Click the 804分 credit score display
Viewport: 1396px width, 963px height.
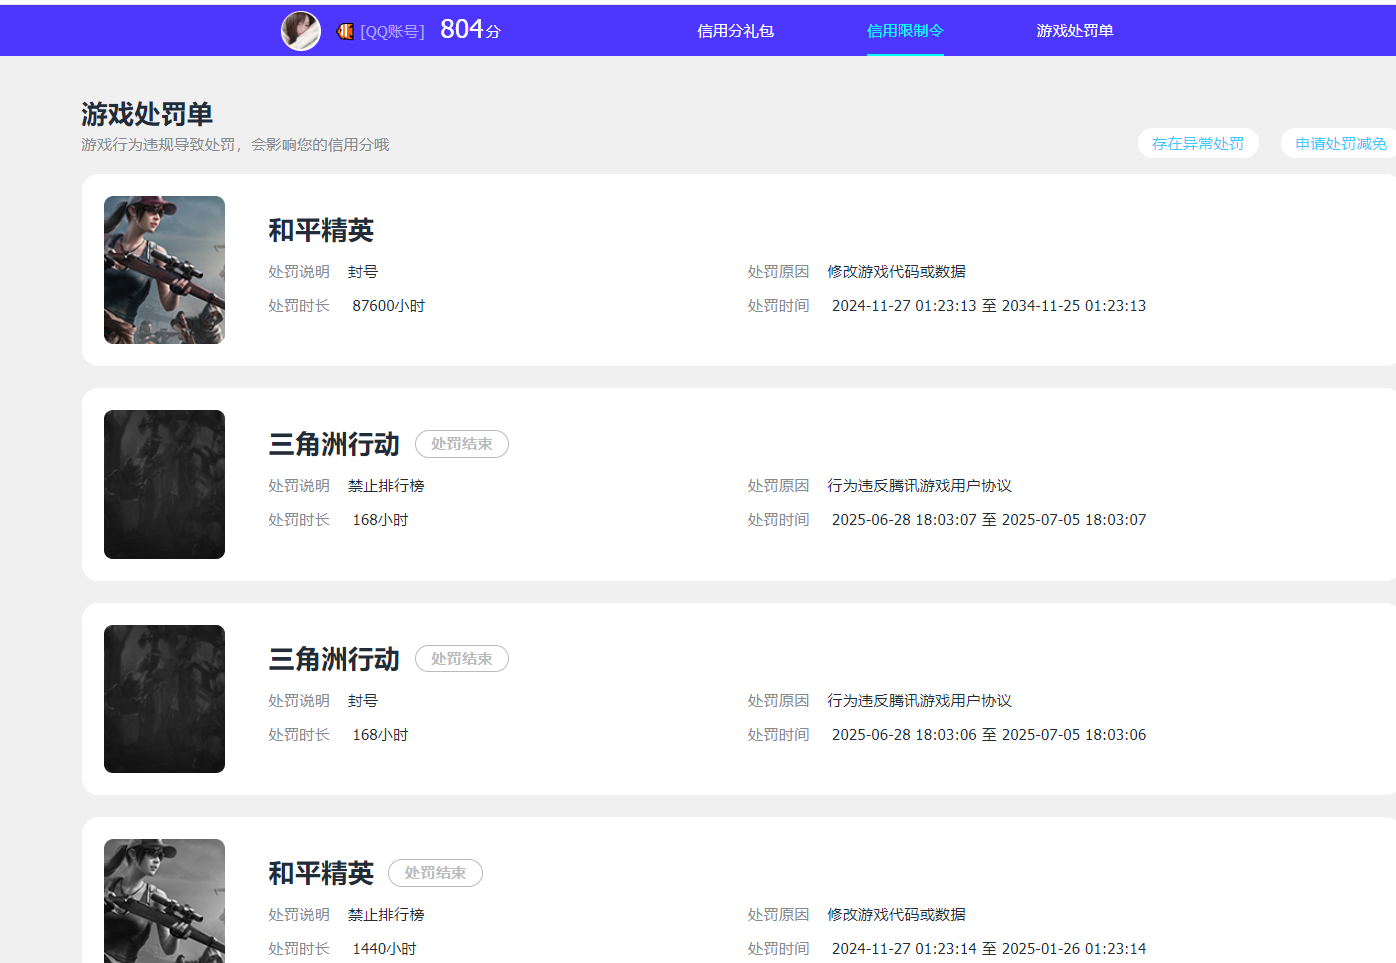pos(470,30)
